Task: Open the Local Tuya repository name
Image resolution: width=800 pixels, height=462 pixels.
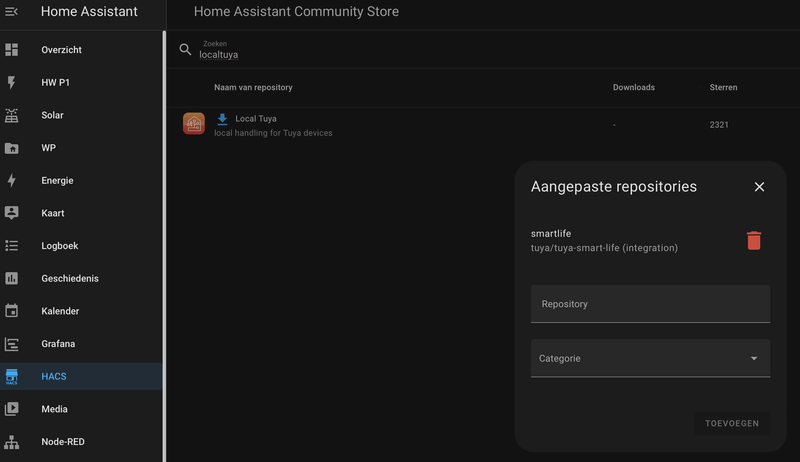Action: click(256, 118)
